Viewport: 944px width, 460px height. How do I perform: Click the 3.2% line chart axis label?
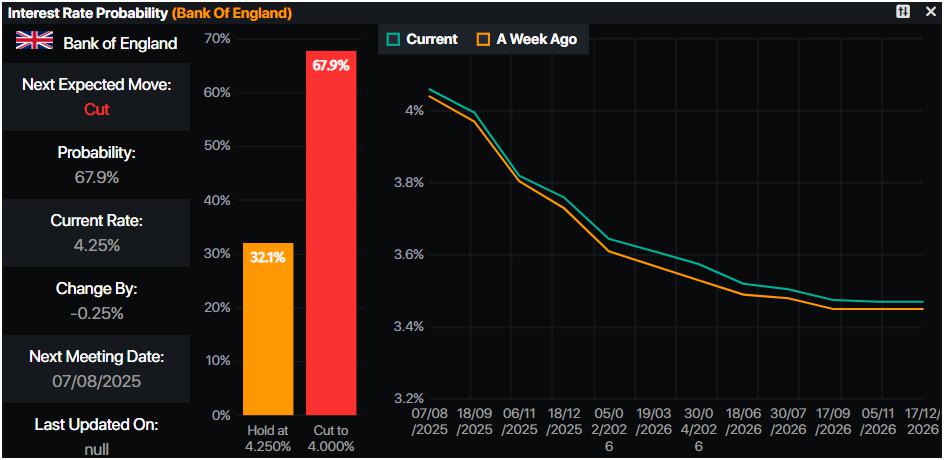[410, 399]
